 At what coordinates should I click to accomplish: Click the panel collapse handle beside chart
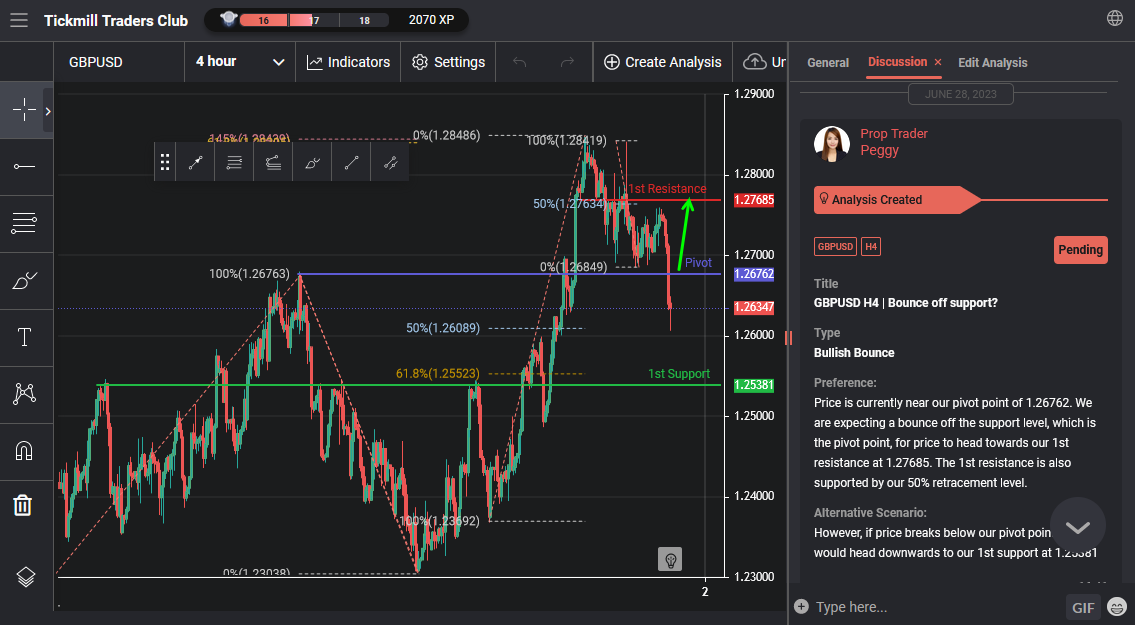coord(788,338)
